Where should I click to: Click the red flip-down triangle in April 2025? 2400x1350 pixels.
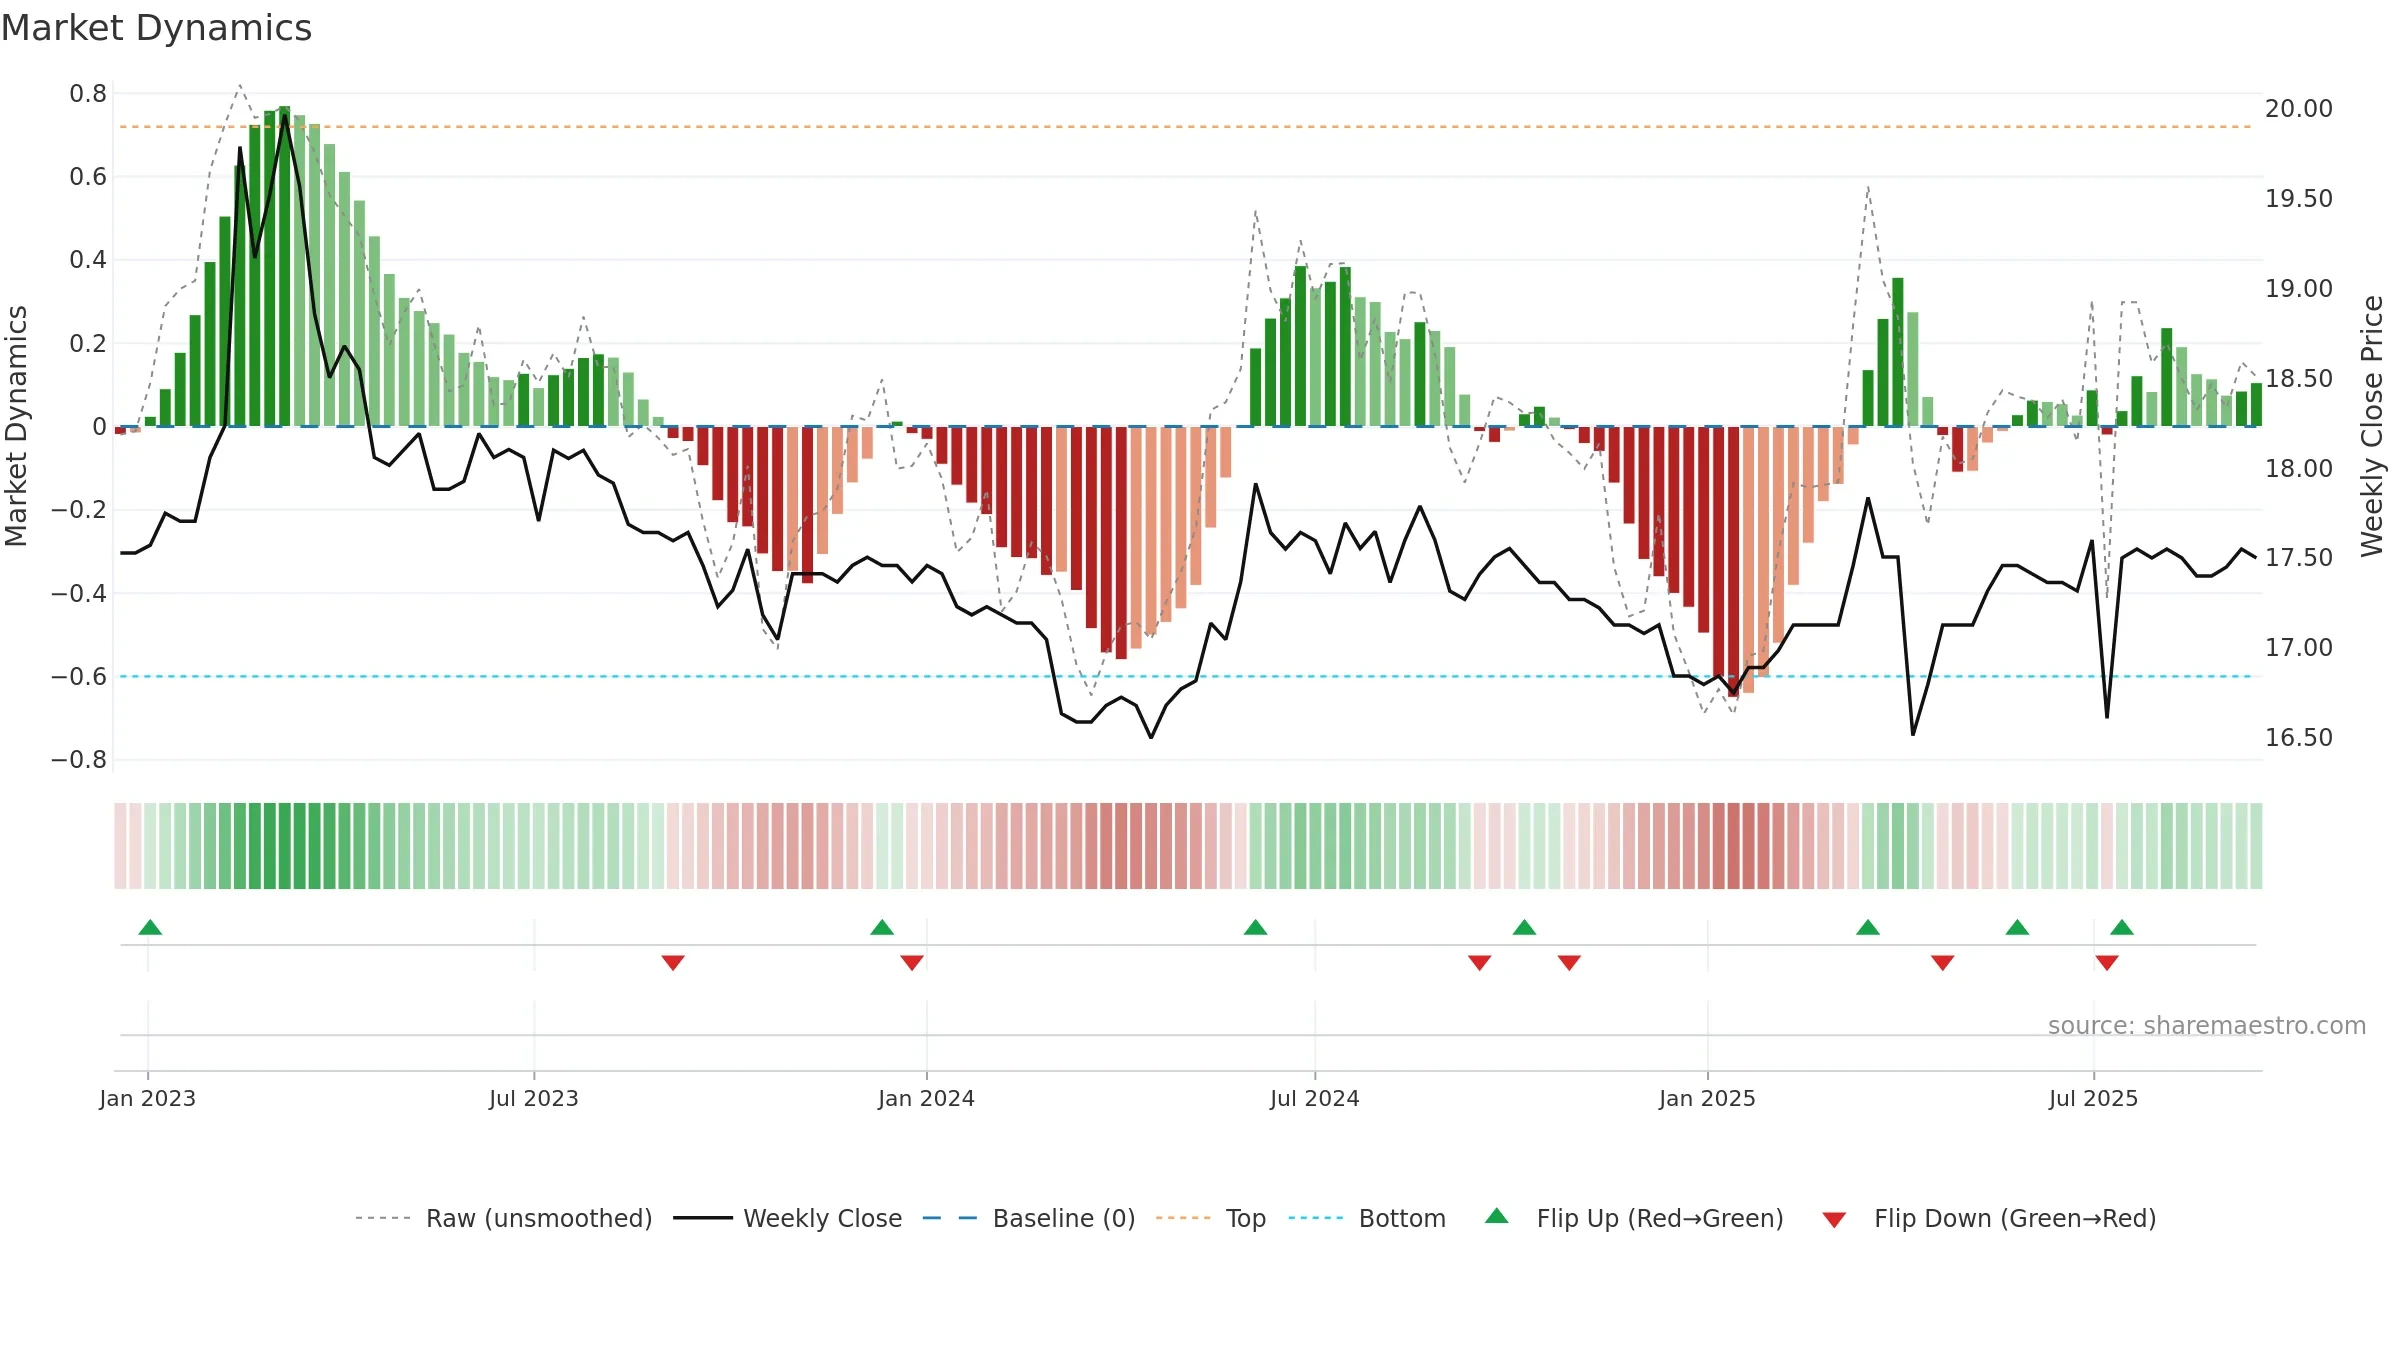pos(1943,963)
